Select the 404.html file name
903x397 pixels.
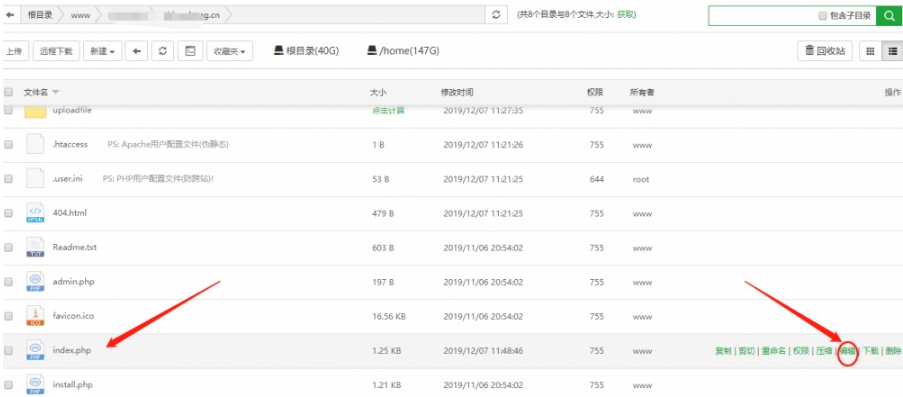[70, 213]
